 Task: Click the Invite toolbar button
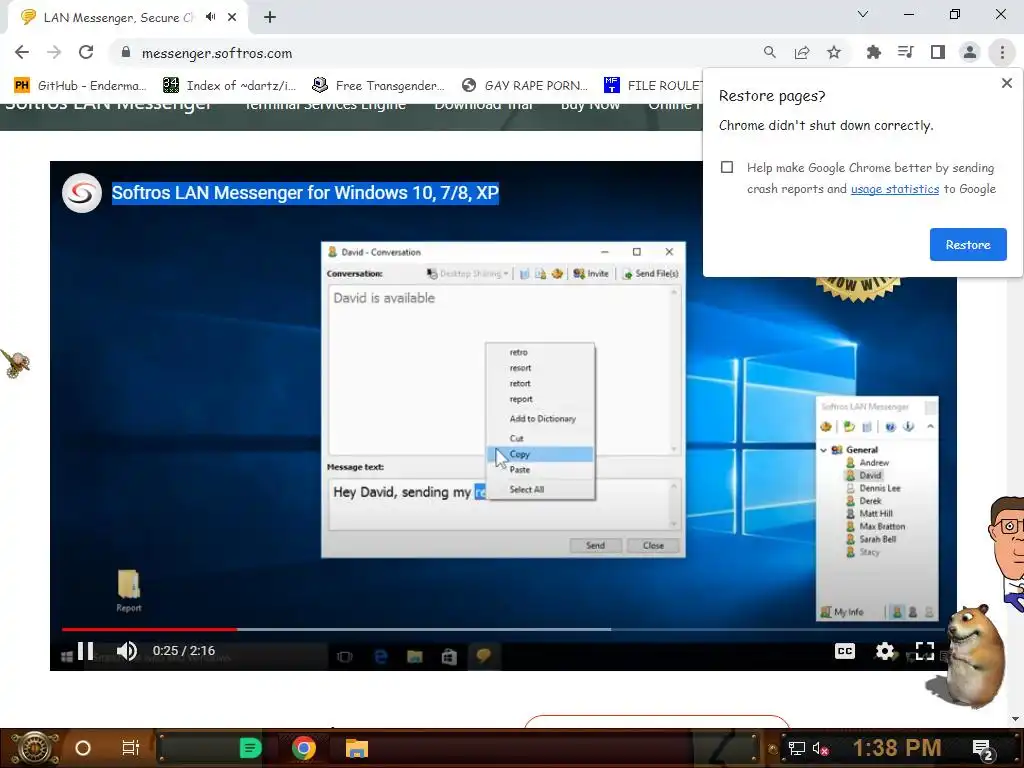pyautogui.click(x=591, y=274)
